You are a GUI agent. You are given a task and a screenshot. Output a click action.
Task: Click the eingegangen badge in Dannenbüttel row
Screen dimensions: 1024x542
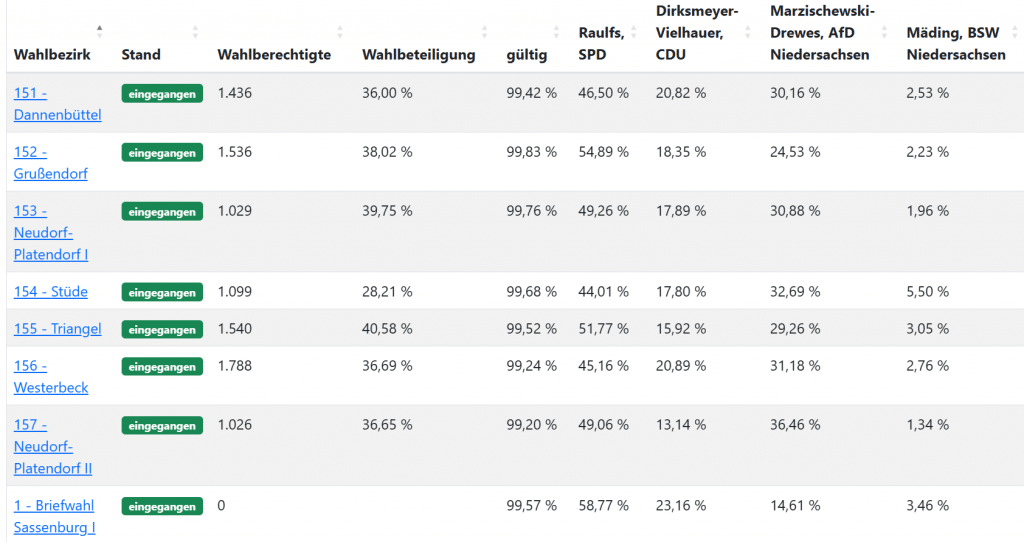[x=162, y=94]
